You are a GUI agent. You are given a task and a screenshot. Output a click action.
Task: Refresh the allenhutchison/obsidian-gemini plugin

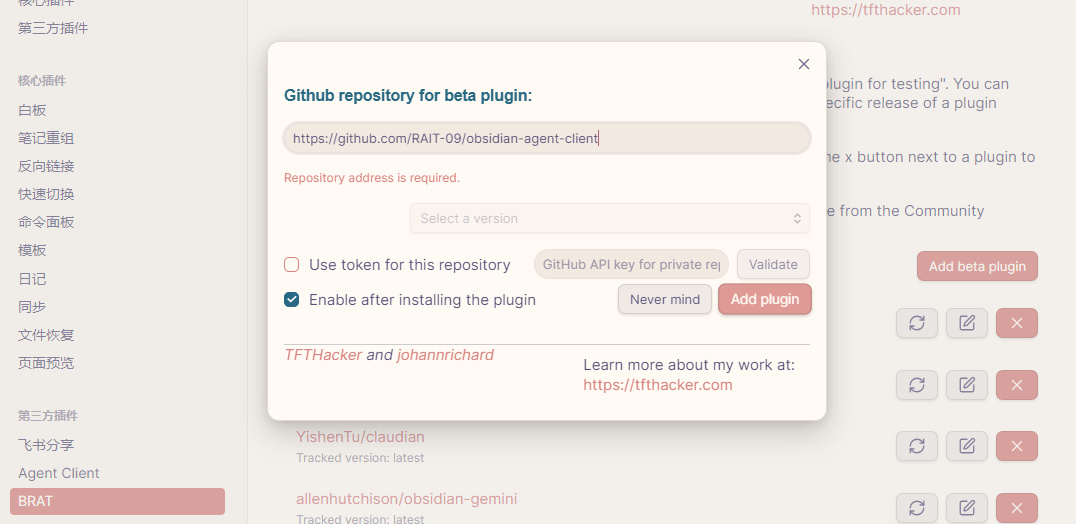pyautogui.click(x=916, y=508)
